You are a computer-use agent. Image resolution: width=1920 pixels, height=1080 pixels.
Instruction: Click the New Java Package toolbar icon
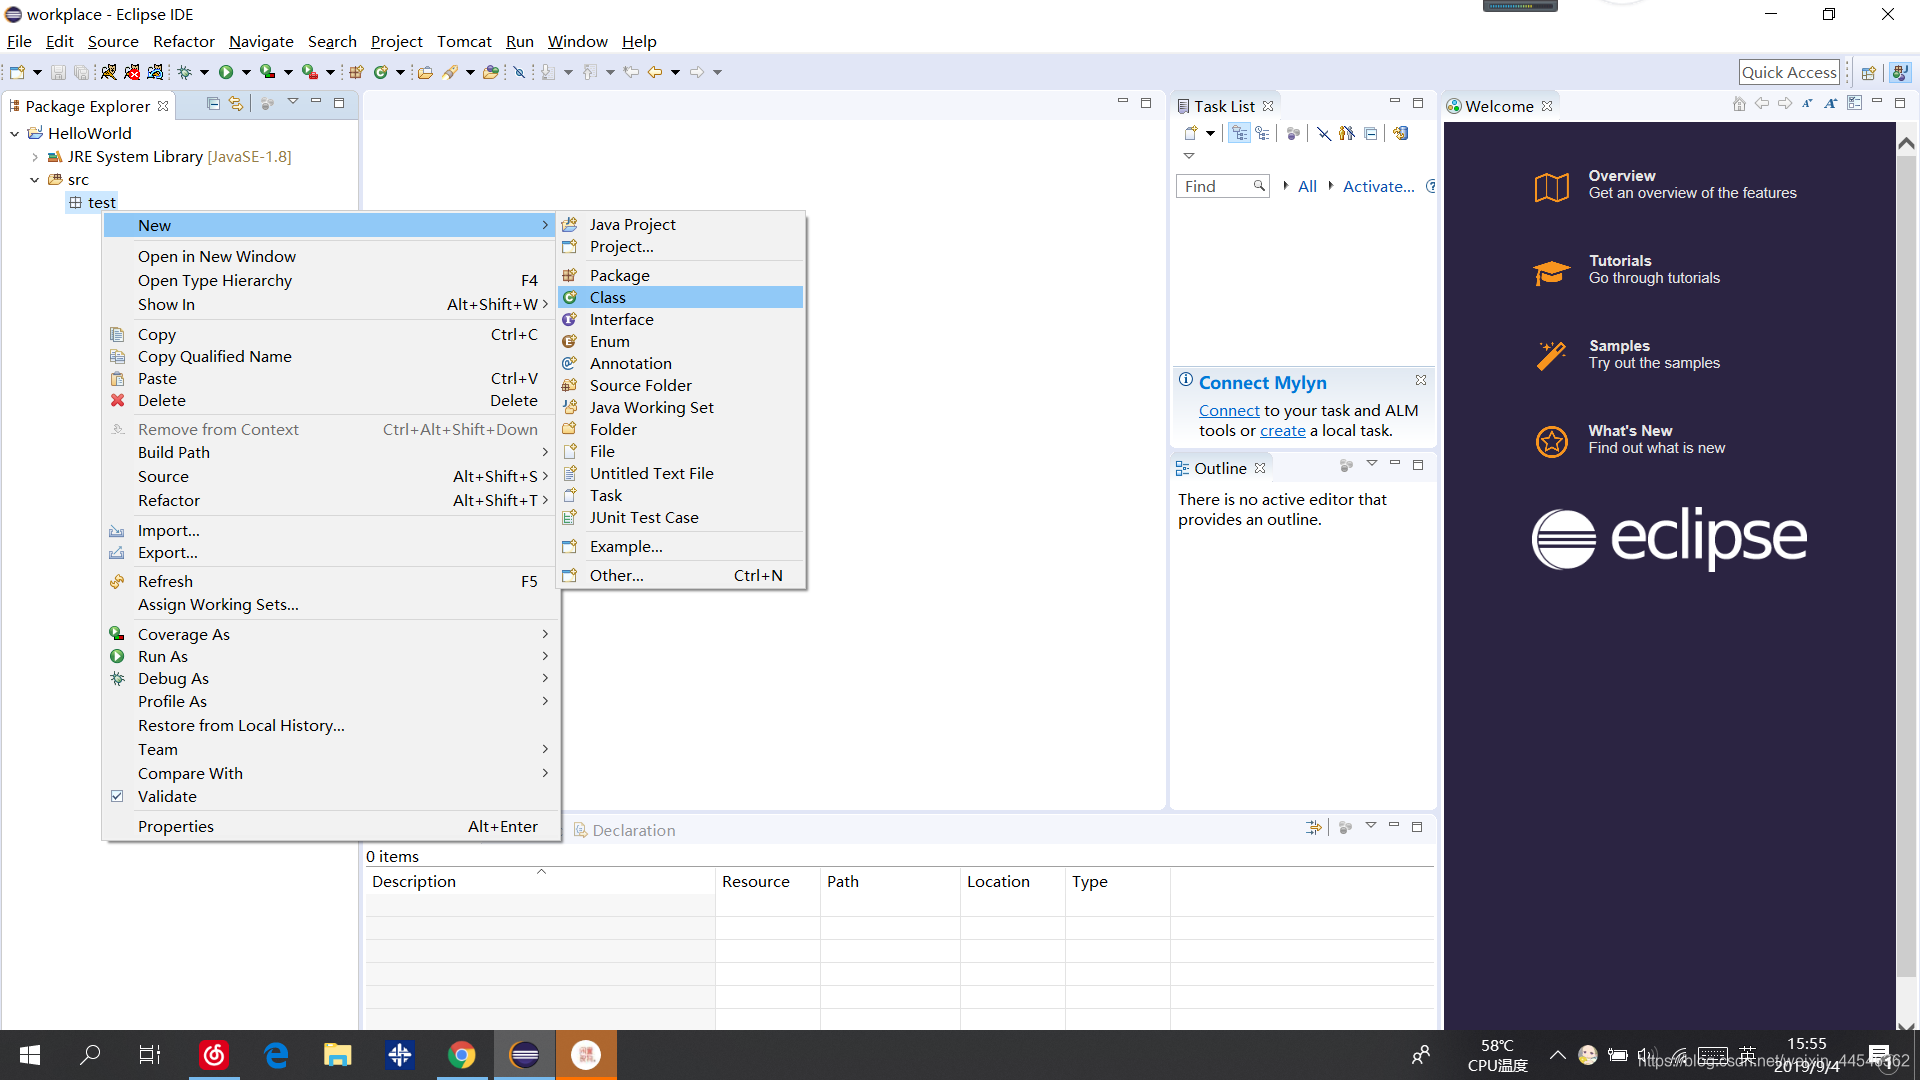(x=356, y=72)
